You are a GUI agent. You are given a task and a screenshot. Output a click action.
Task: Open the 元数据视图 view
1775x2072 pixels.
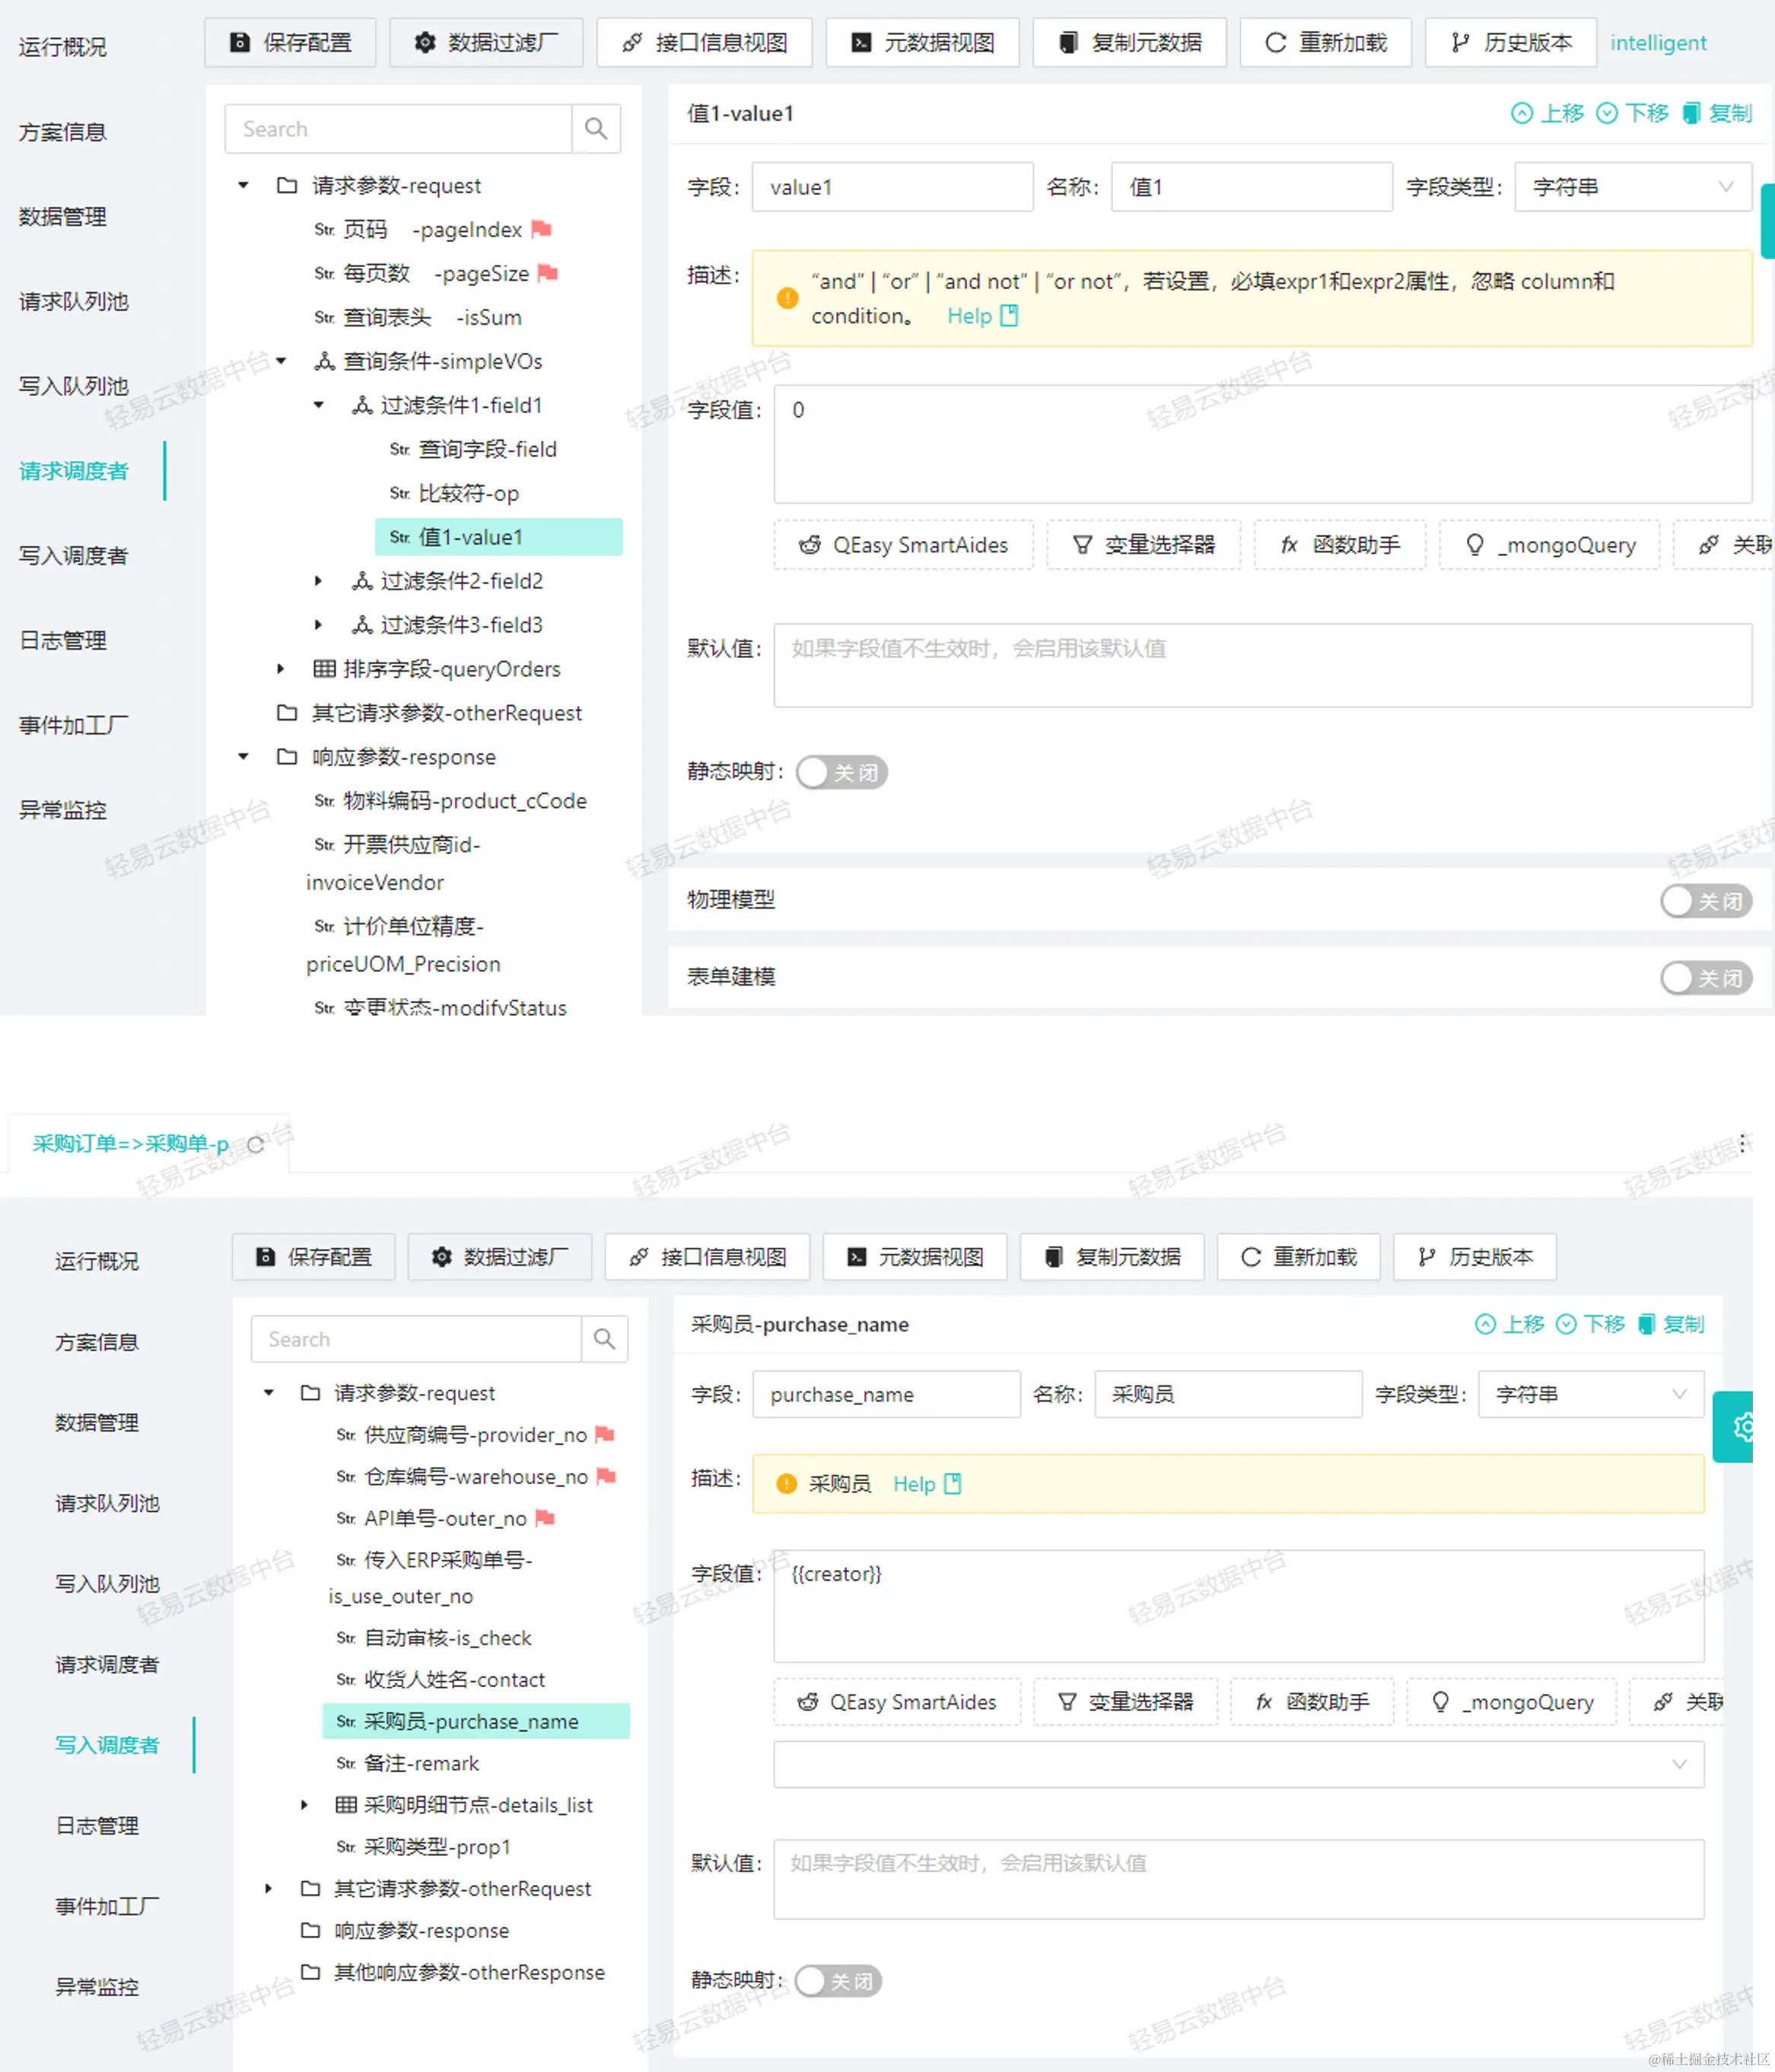921,42
